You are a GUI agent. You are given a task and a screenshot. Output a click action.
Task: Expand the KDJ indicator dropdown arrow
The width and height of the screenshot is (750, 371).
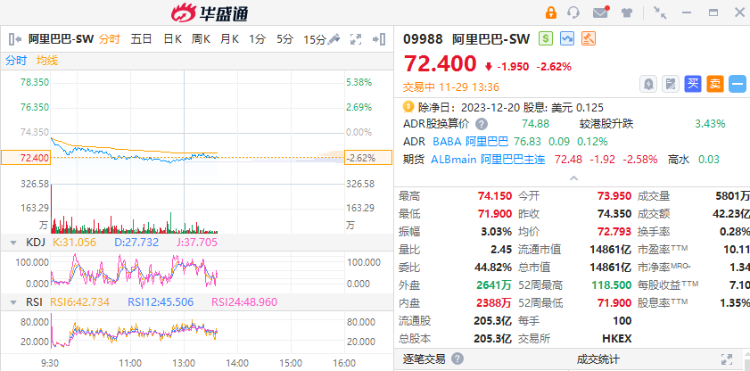point(13,243)
